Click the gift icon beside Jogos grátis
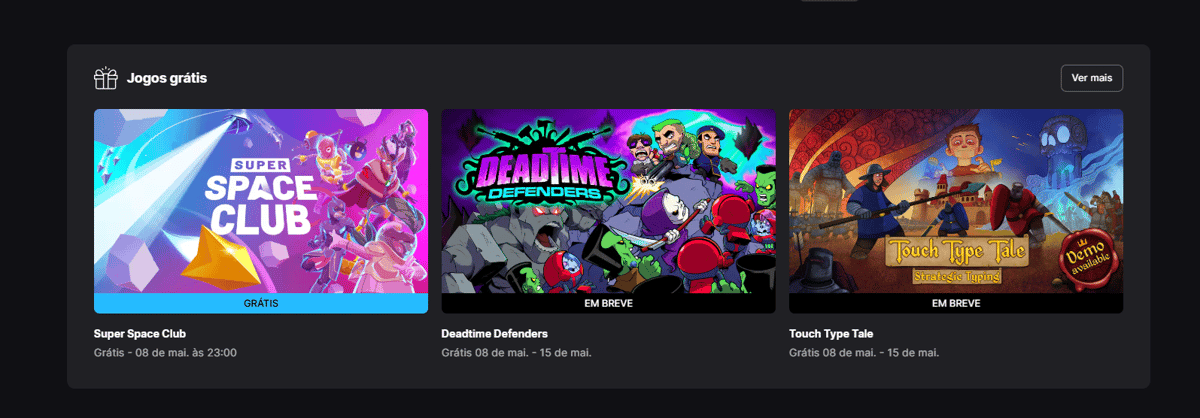The image size is (1200, 418). point(105,78)
